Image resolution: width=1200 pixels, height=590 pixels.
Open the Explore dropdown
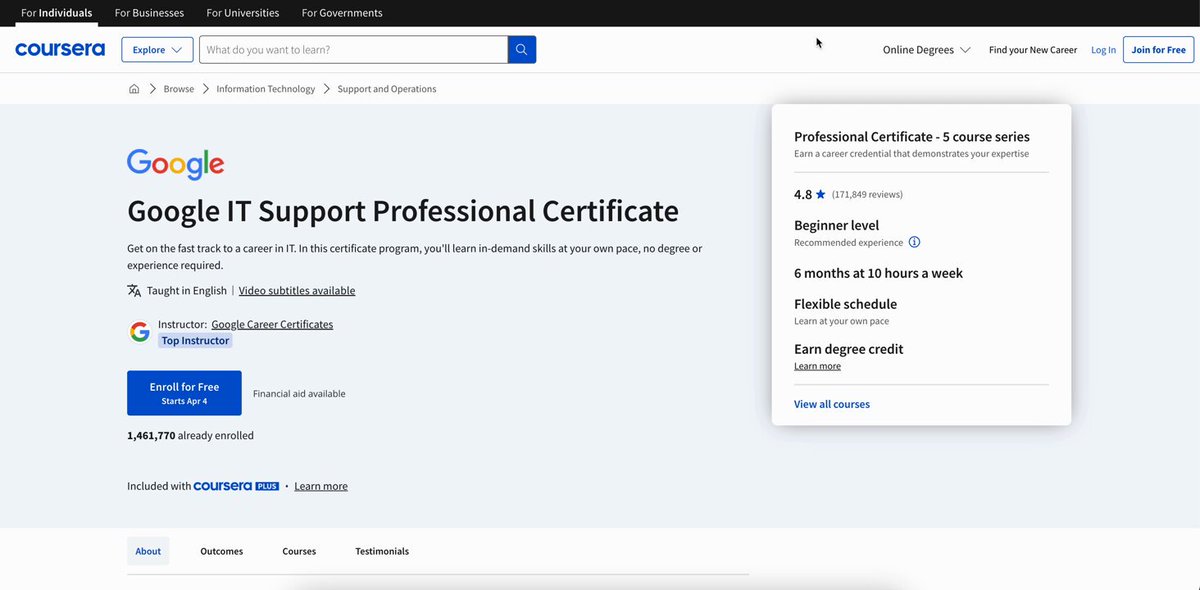click(157, 50)
